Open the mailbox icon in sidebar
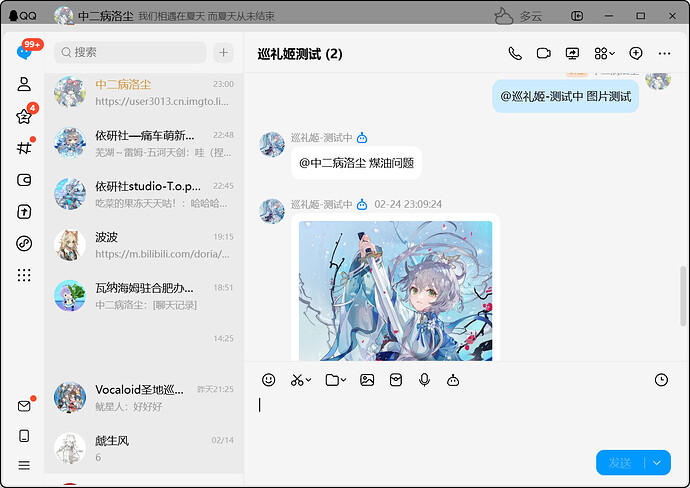Viewport: 690px width, 488px height. (x=24, y=406)
